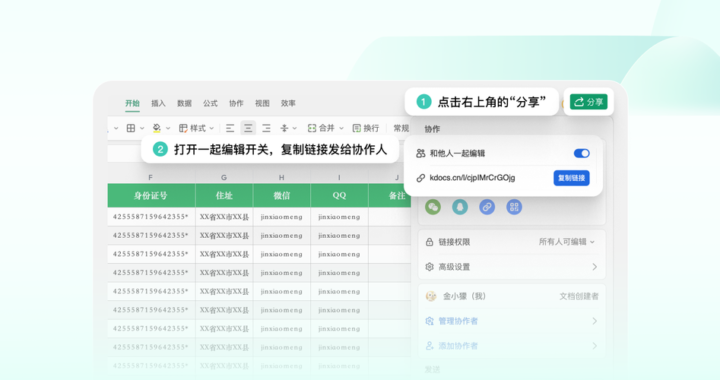This screenshot has width=720, height=380.
Task: Click the 链接权限 label
Action: [454, 242]
